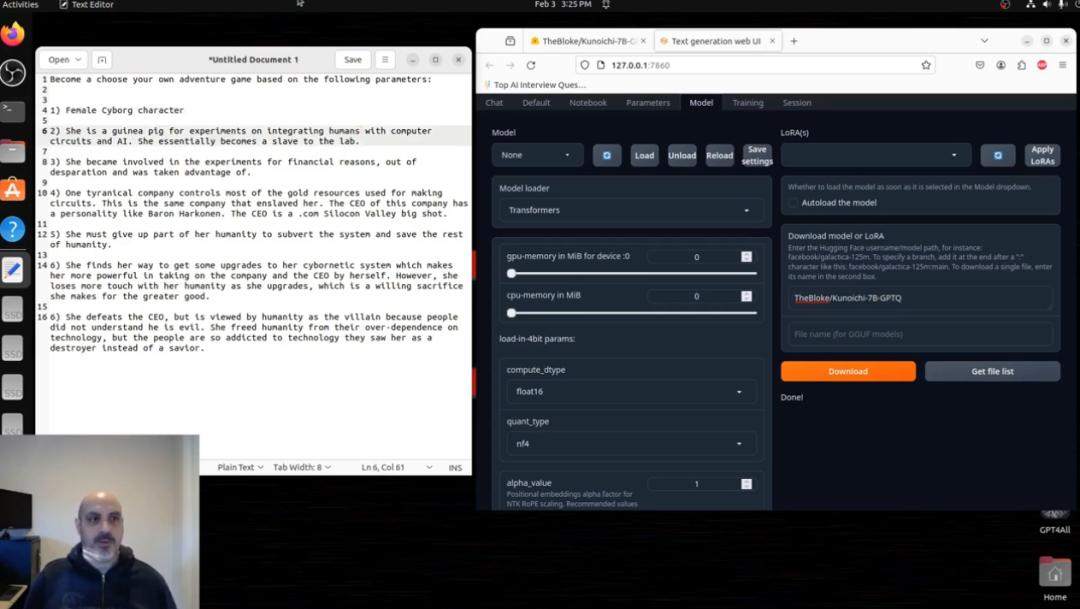
Task: Click the Get file list button
Action: tap(992, 371)
